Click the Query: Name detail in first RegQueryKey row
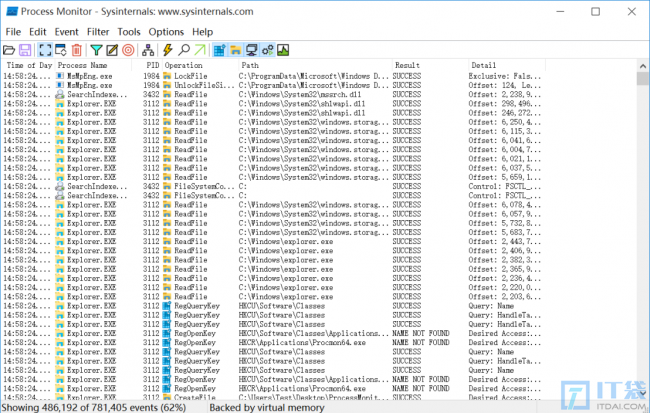Image resolution: width=650 pixels, height=413 pixels. (491, 306)
